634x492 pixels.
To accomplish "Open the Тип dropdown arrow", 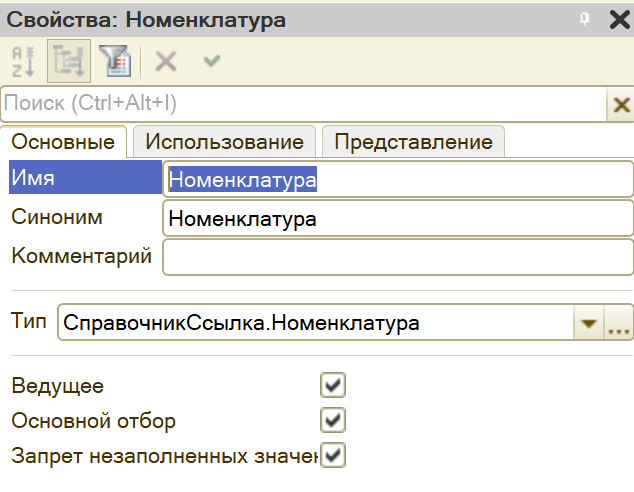I will point(589,323).
